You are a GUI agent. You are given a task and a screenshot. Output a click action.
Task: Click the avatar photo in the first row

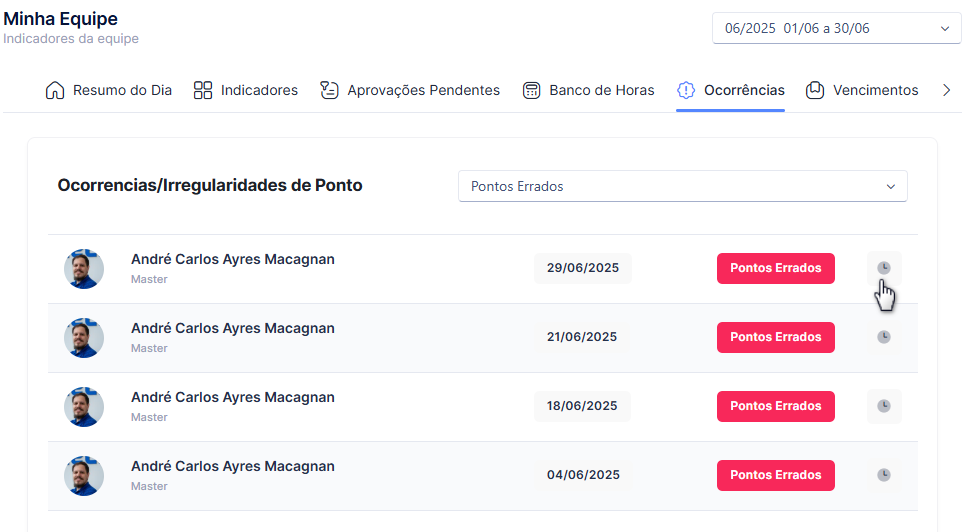click(84, 269)
